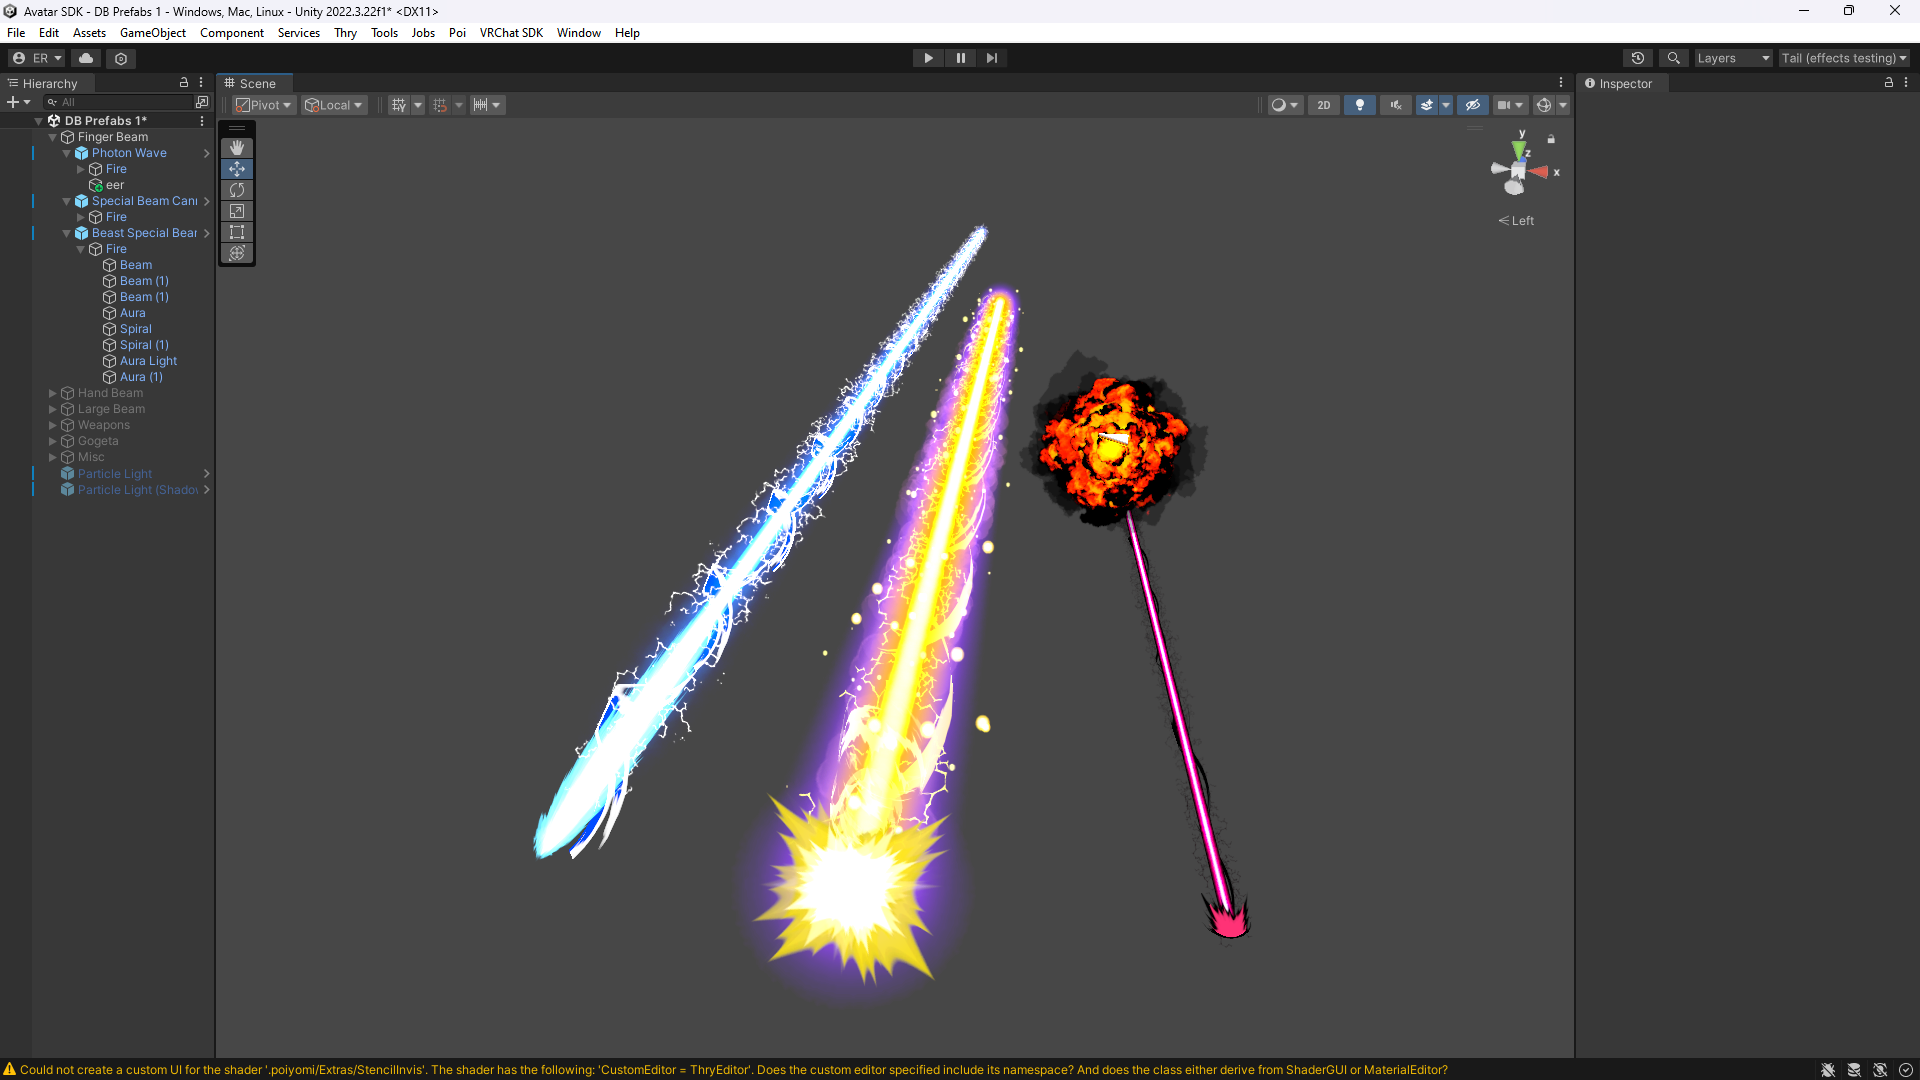Select the Transform tool at toolbar bottom
Viewport: 1920px width, 1080px height.
click(x=237, y=253)
